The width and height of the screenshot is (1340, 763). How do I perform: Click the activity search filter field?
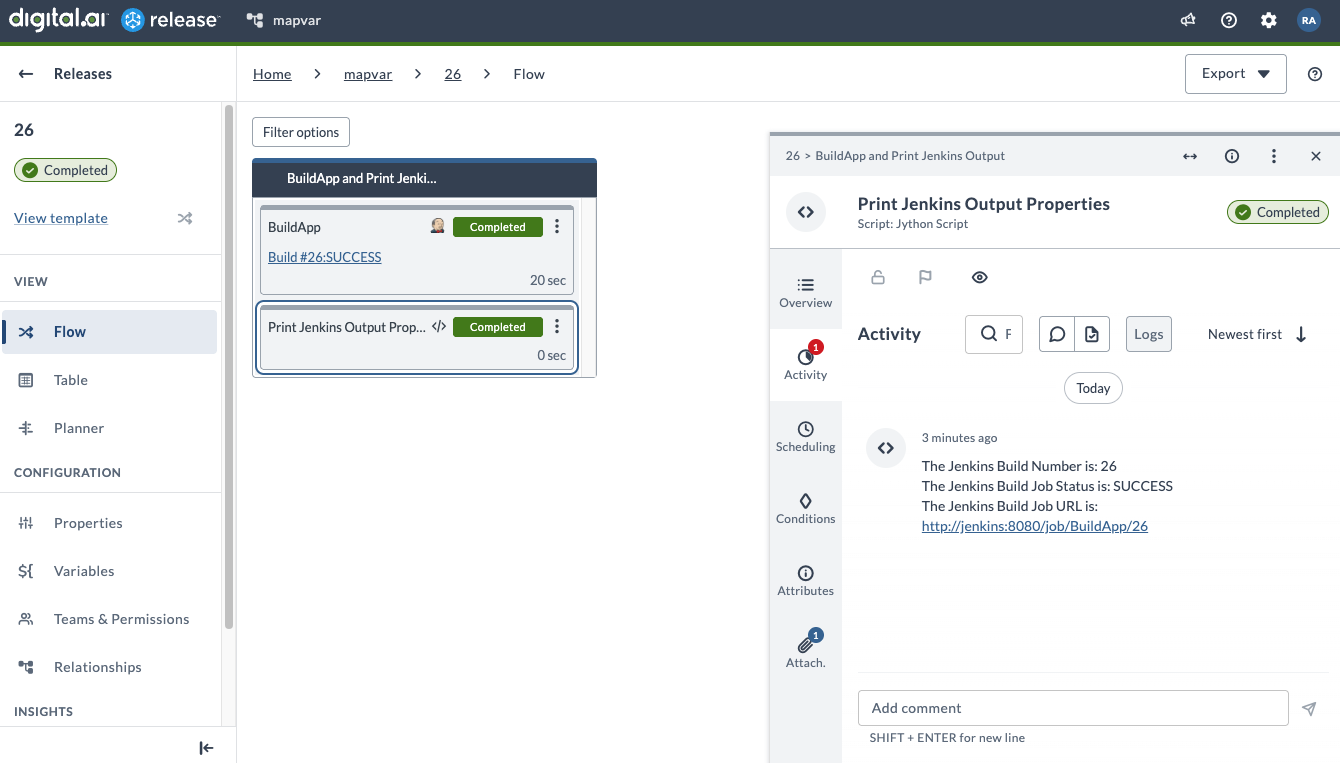tap(994, 334)
